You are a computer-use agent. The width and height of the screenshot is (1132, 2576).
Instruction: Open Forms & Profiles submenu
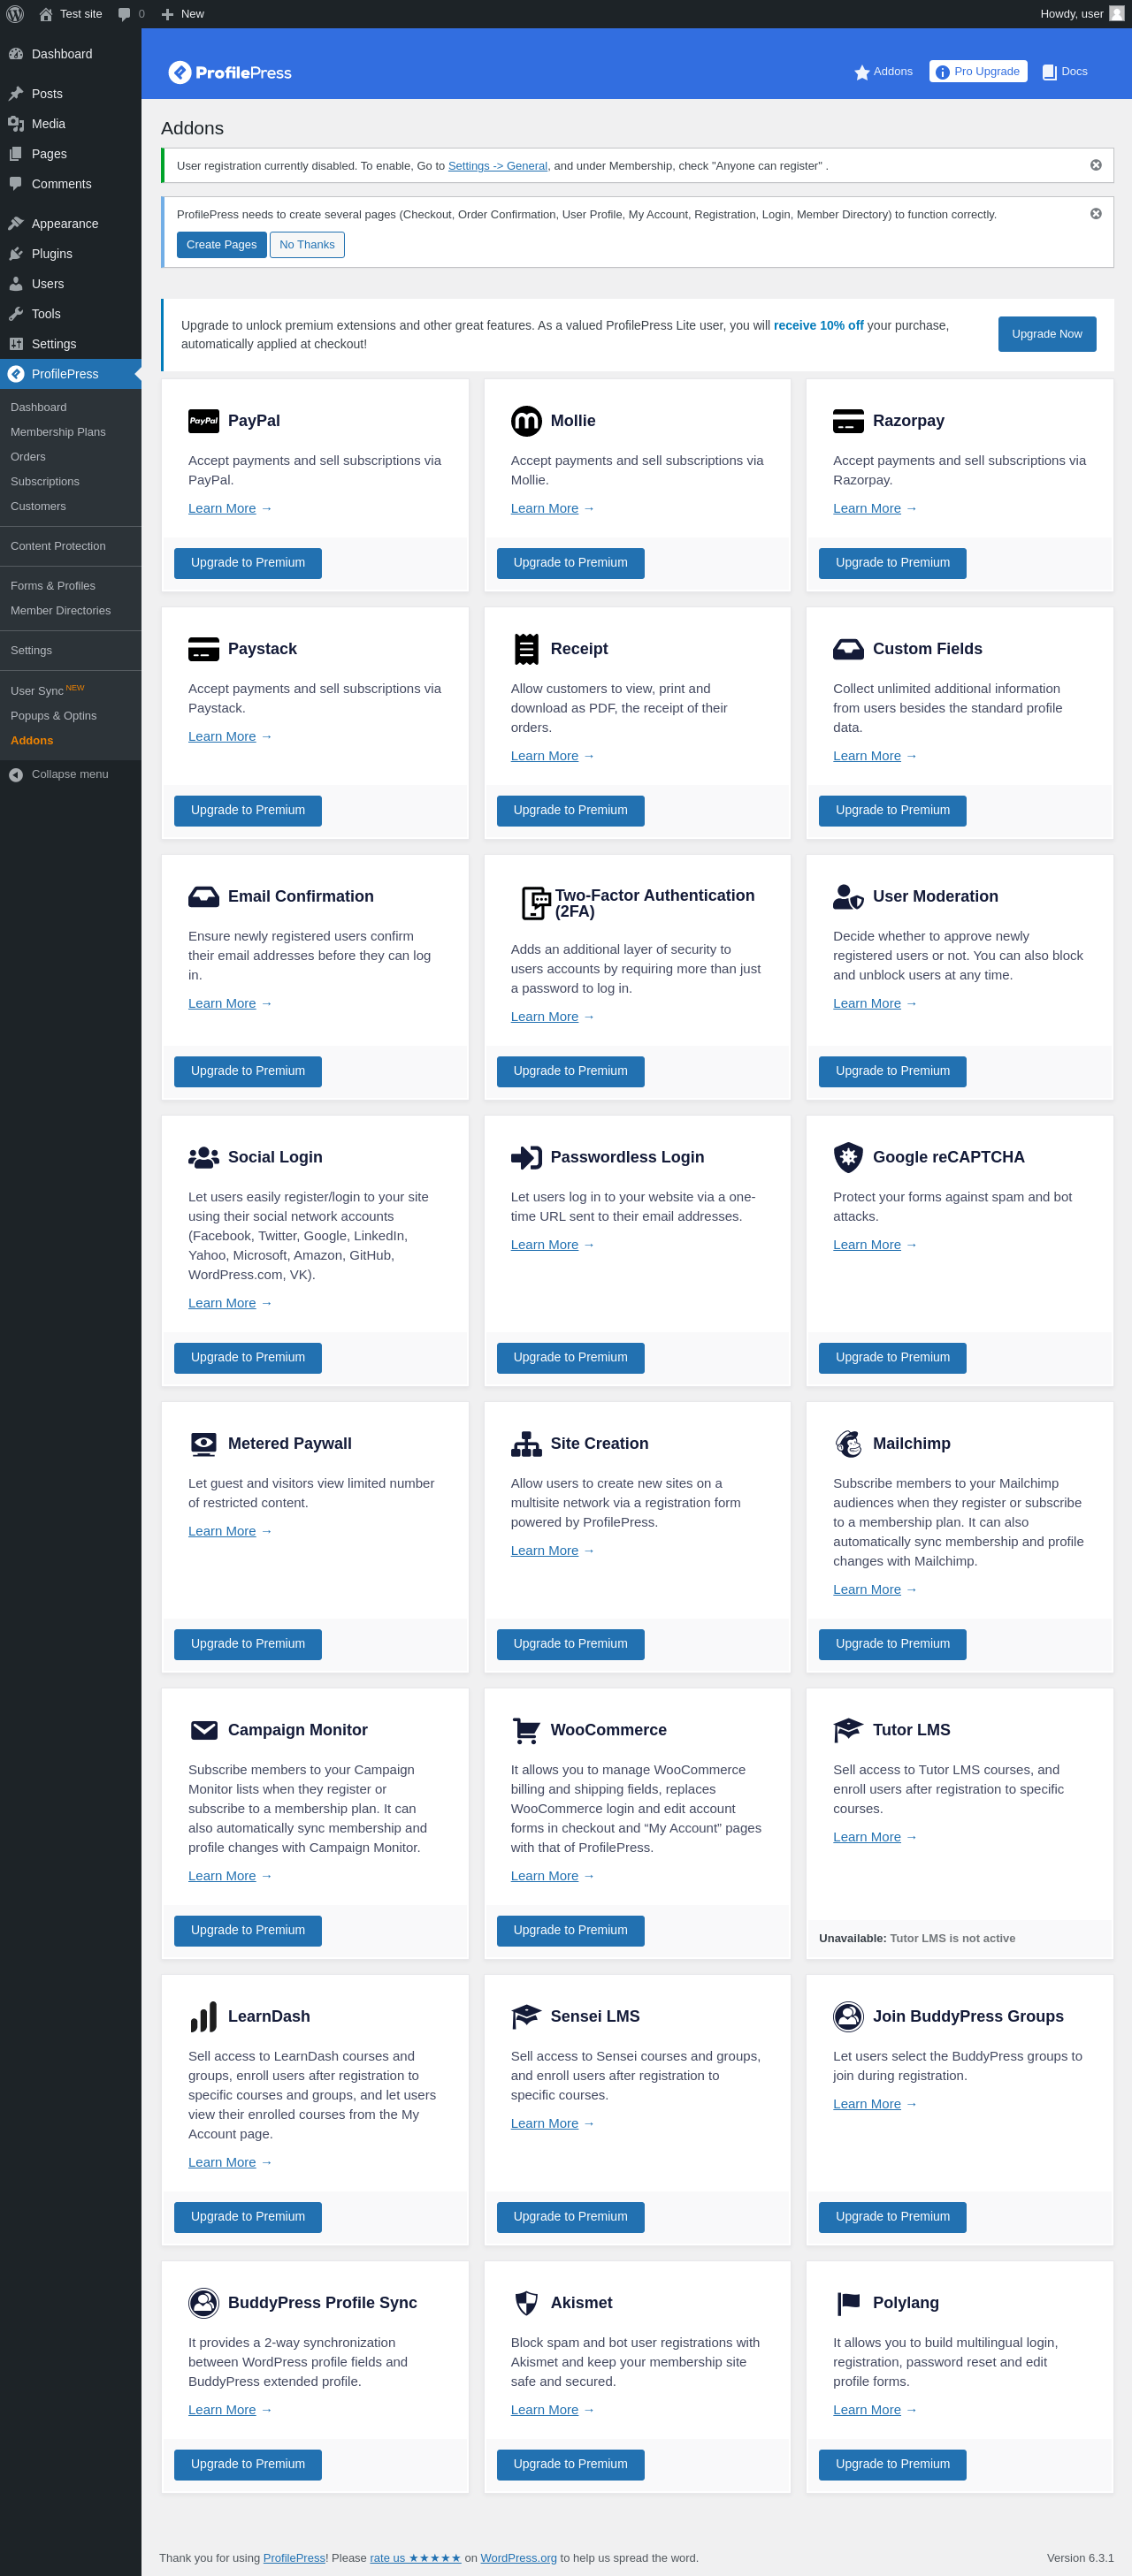(x=53, y=586)
